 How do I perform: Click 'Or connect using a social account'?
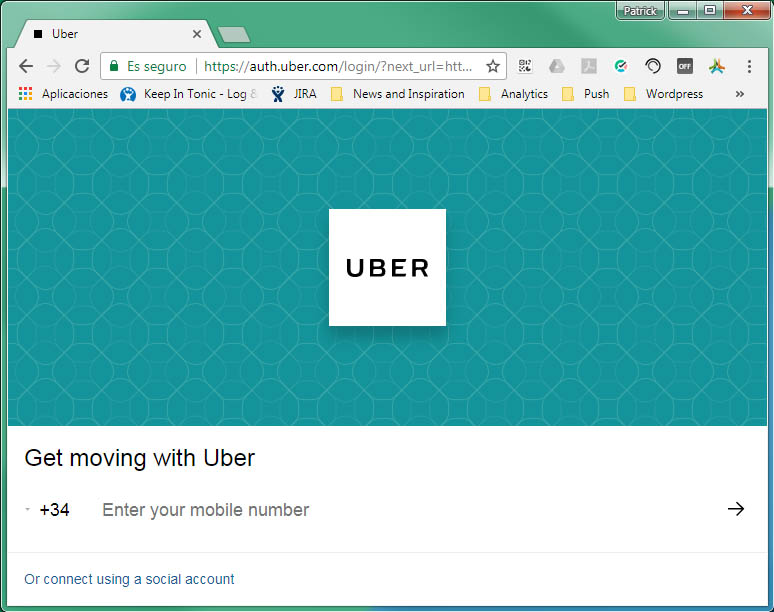(129, 579)
